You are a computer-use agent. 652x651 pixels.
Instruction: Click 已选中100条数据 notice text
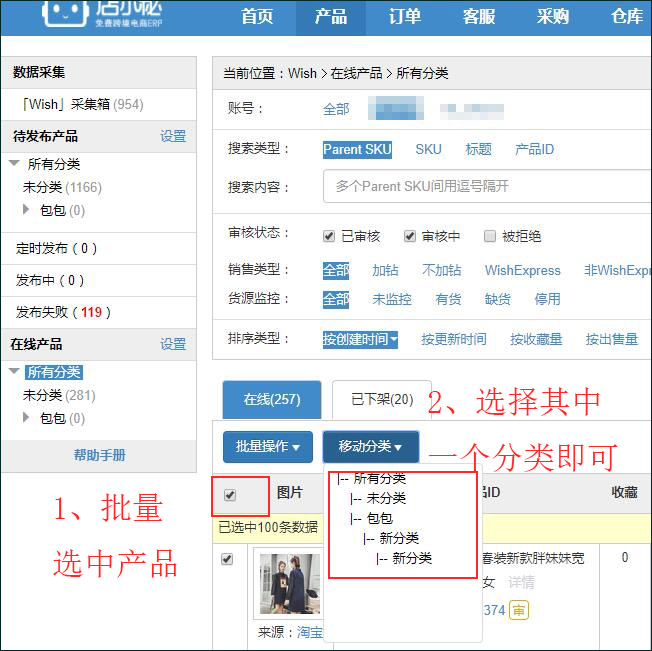[x=268, y=528]
